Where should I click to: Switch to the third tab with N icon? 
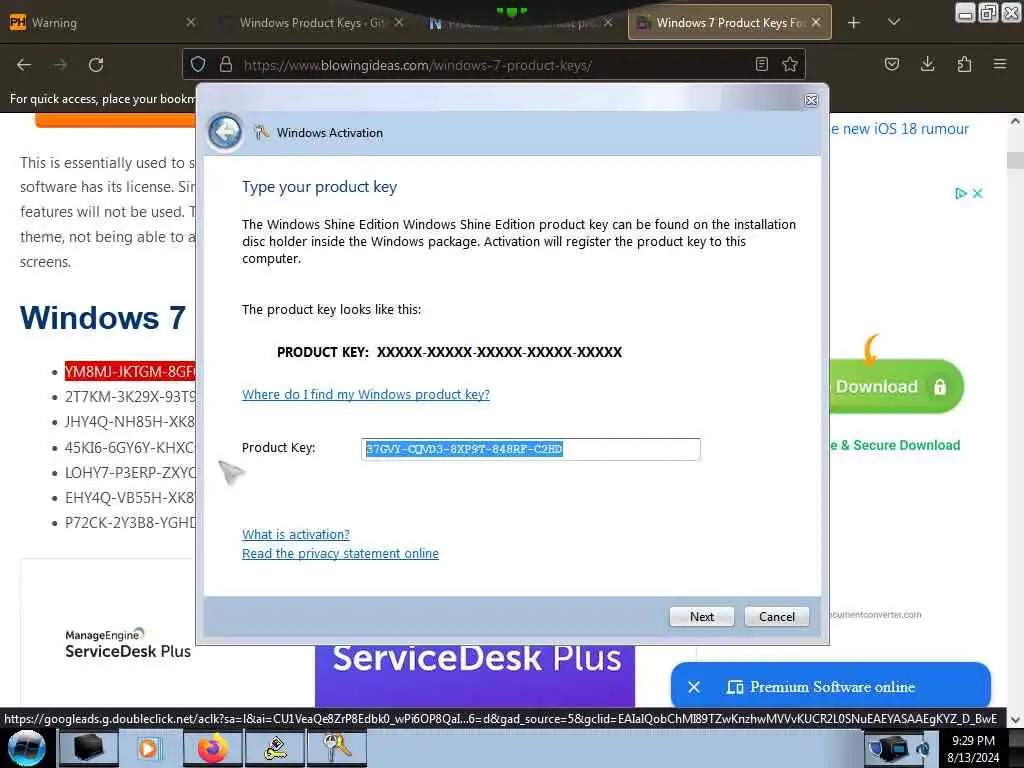[x=520, y=23]
